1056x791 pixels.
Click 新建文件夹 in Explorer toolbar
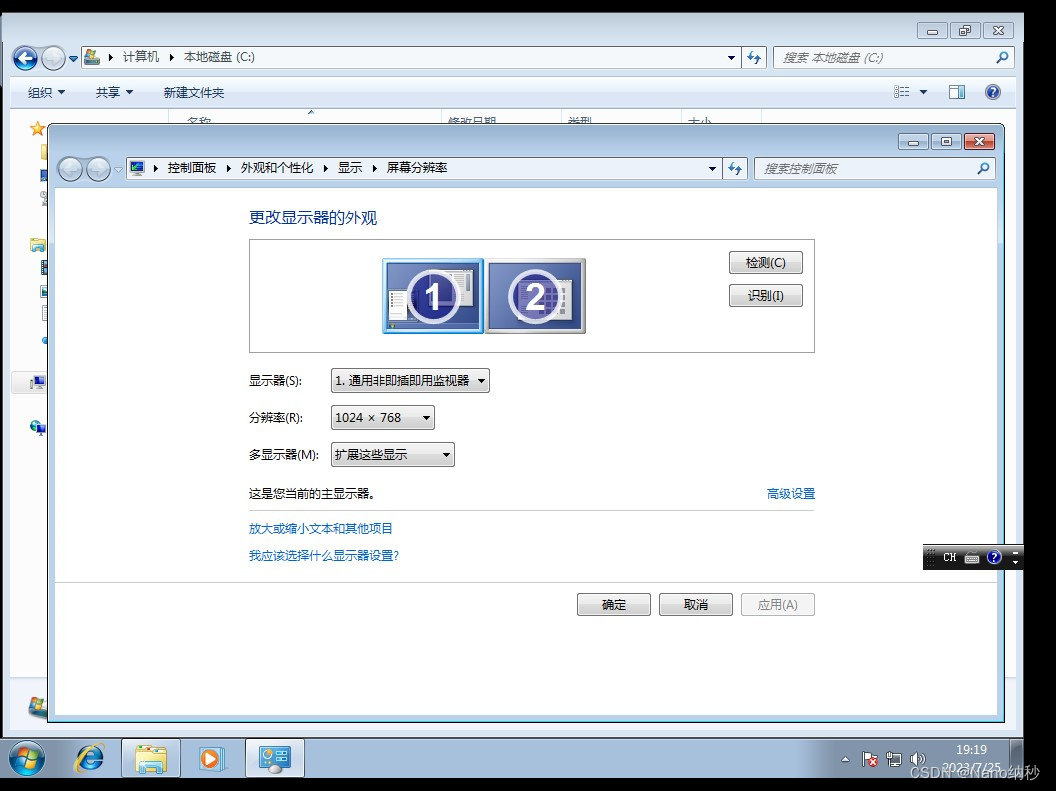pyautogui.click(x=193, y=92)
